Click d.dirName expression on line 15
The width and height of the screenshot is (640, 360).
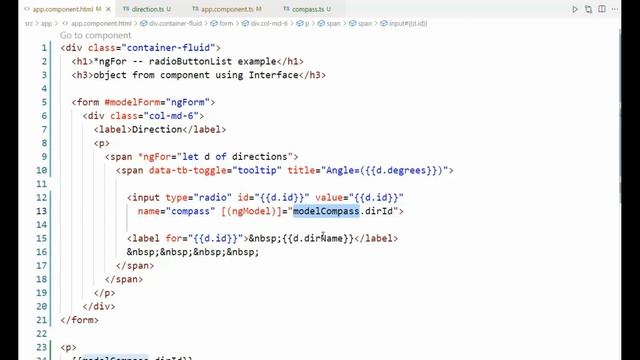(x=318, y=238)
